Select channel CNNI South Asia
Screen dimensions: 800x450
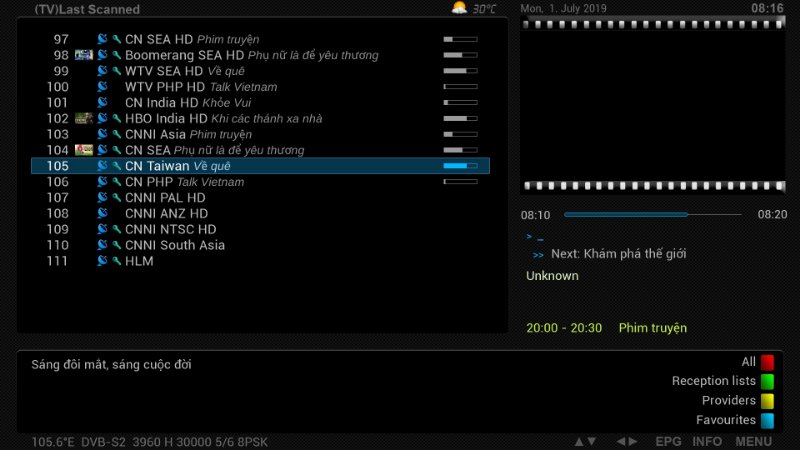(260, 245)
